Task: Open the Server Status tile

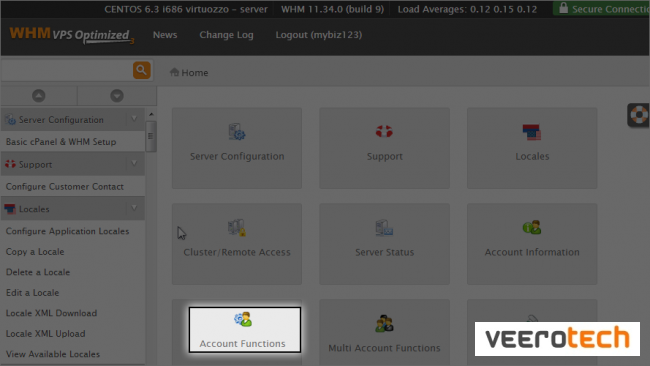Action: [384, 244]
